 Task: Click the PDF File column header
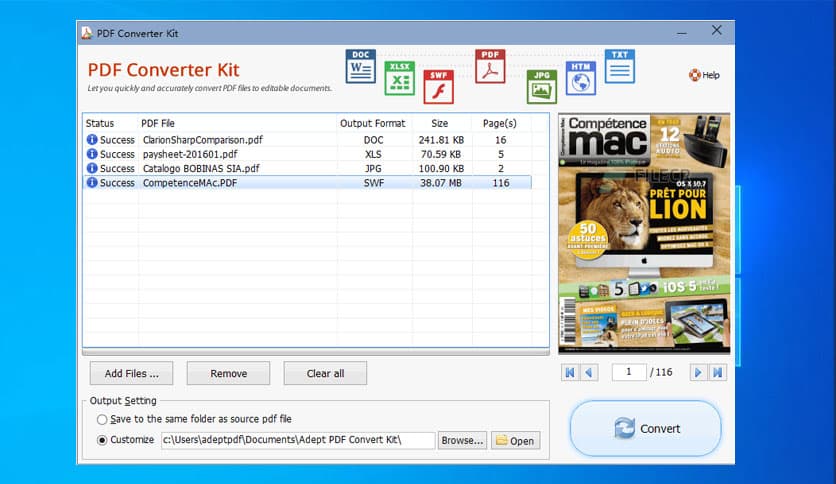(x=158, y=123)
